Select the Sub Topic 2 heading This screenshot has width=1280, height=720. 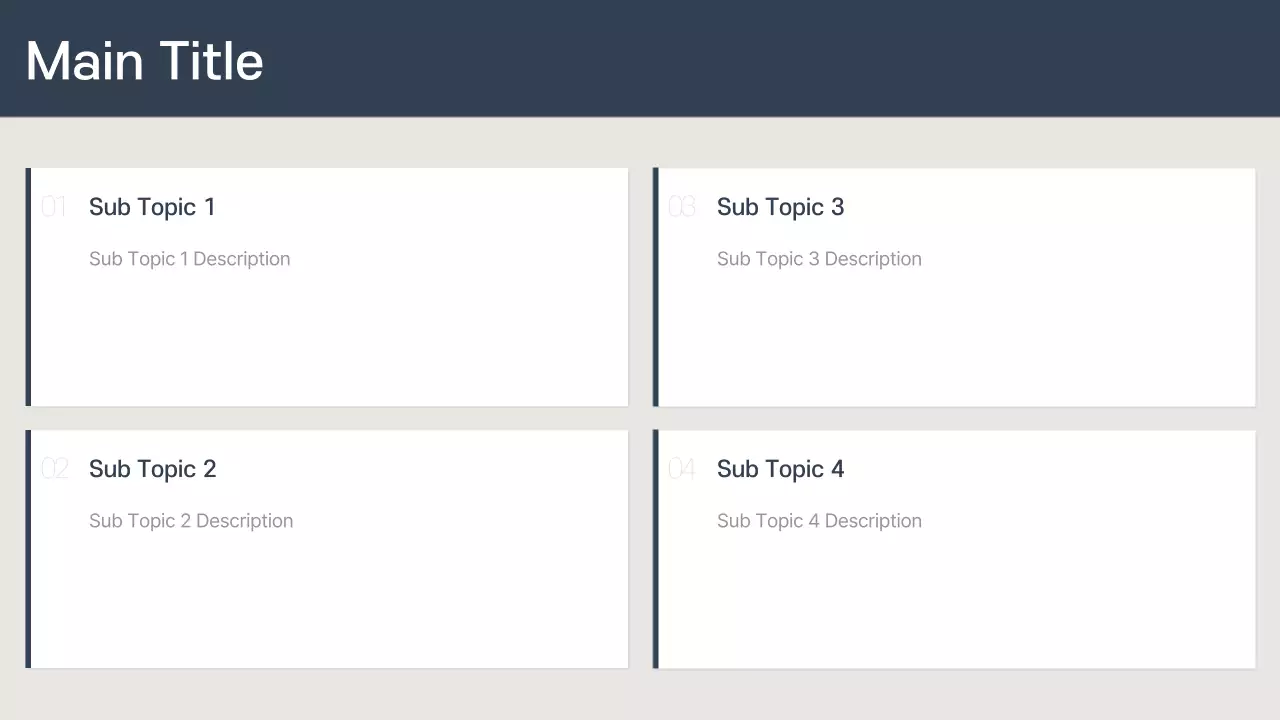point(152,469)
